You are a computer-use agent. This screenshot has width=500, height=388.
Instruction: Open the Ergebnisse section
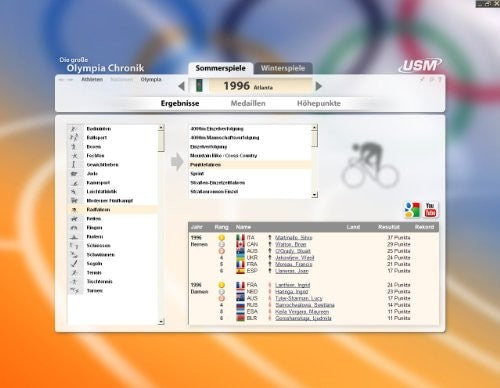(x=180, y=103)
